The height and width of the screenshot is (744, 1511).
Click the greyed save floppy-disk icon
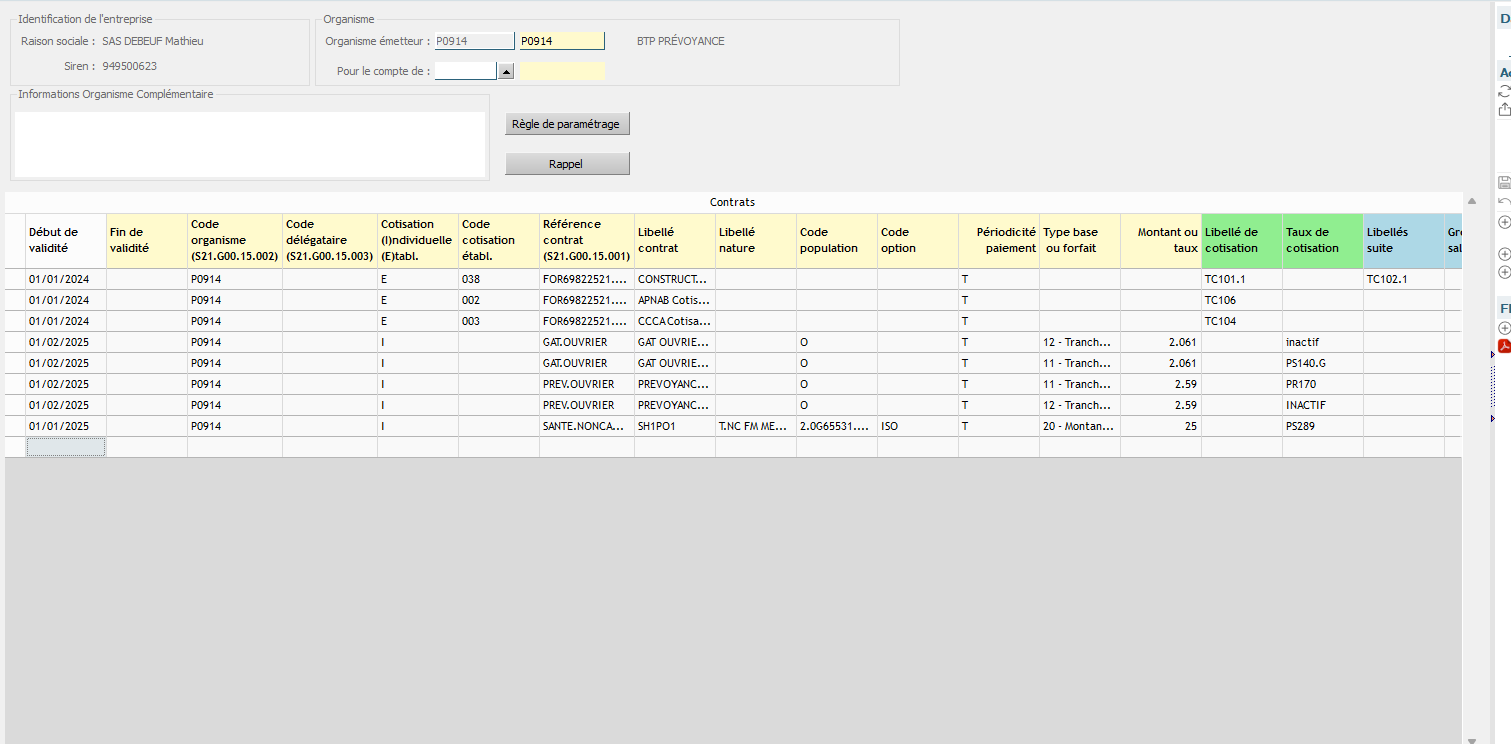[x=1504, y=182]
